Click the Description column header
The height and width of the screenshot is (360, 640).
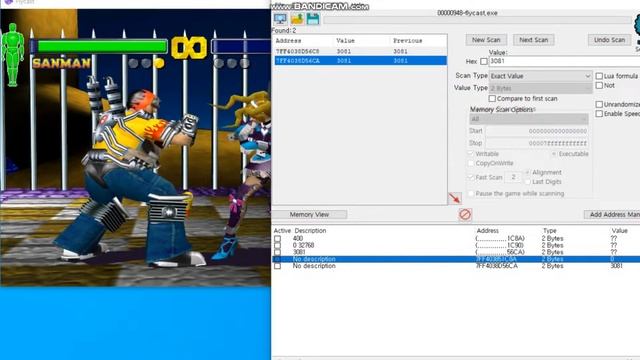(310, 231)
